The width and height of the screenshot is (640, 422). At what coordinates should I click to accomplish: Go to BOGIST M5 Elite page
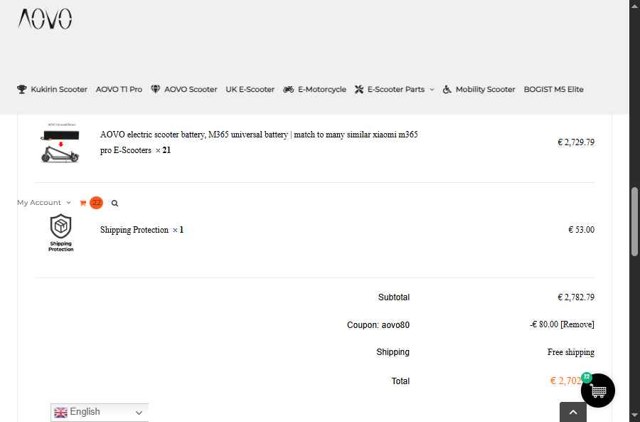click(x=553, y=89)
